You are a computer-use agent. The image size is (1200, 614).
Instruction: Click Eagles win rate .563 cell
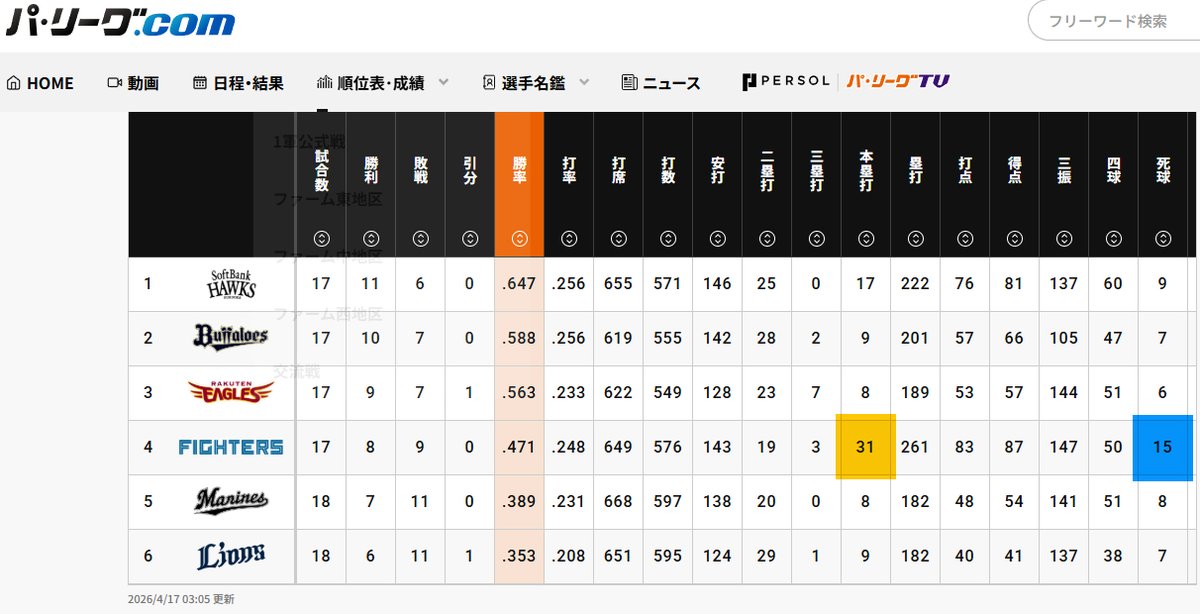519,392
